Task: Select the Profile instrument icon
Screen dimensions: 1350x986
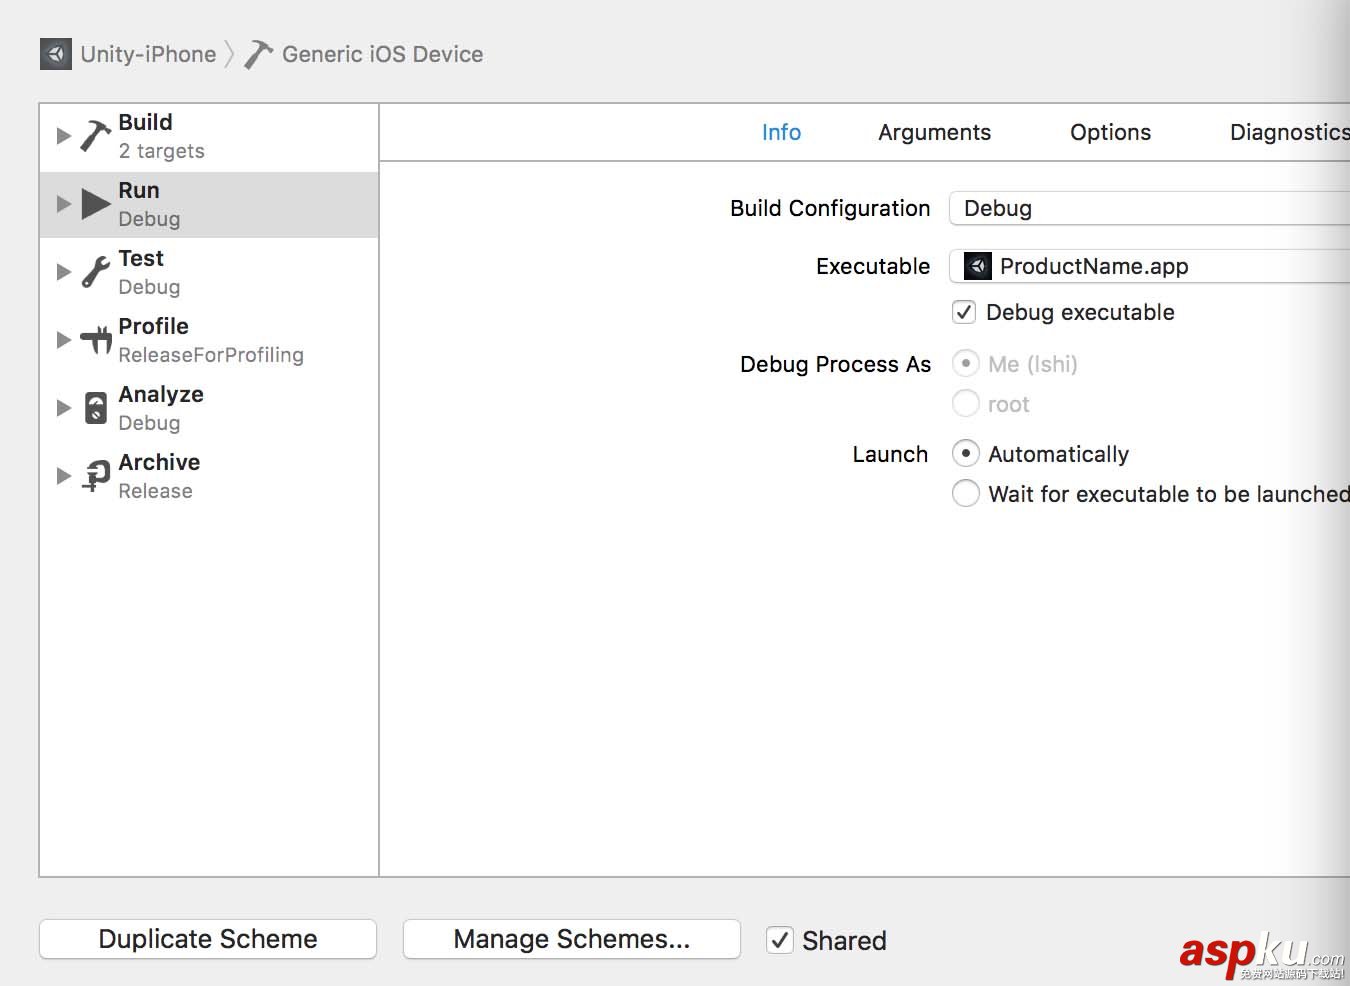Action: (96, 340)
